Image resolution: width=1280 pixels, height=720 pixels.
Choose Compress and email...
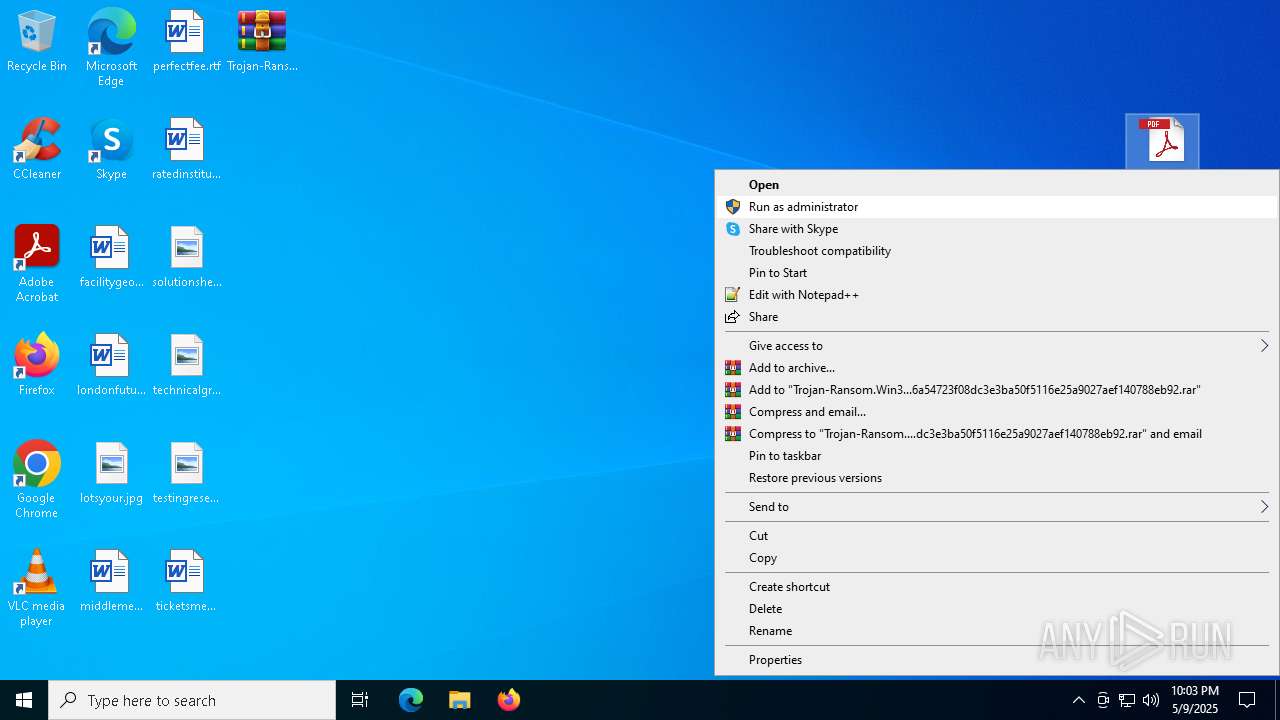coord(997,412)
